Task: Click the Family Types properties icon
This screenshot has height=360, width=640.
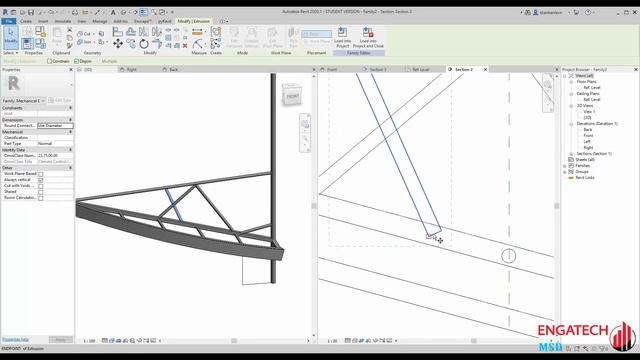Action: click(x=40, y=43)
